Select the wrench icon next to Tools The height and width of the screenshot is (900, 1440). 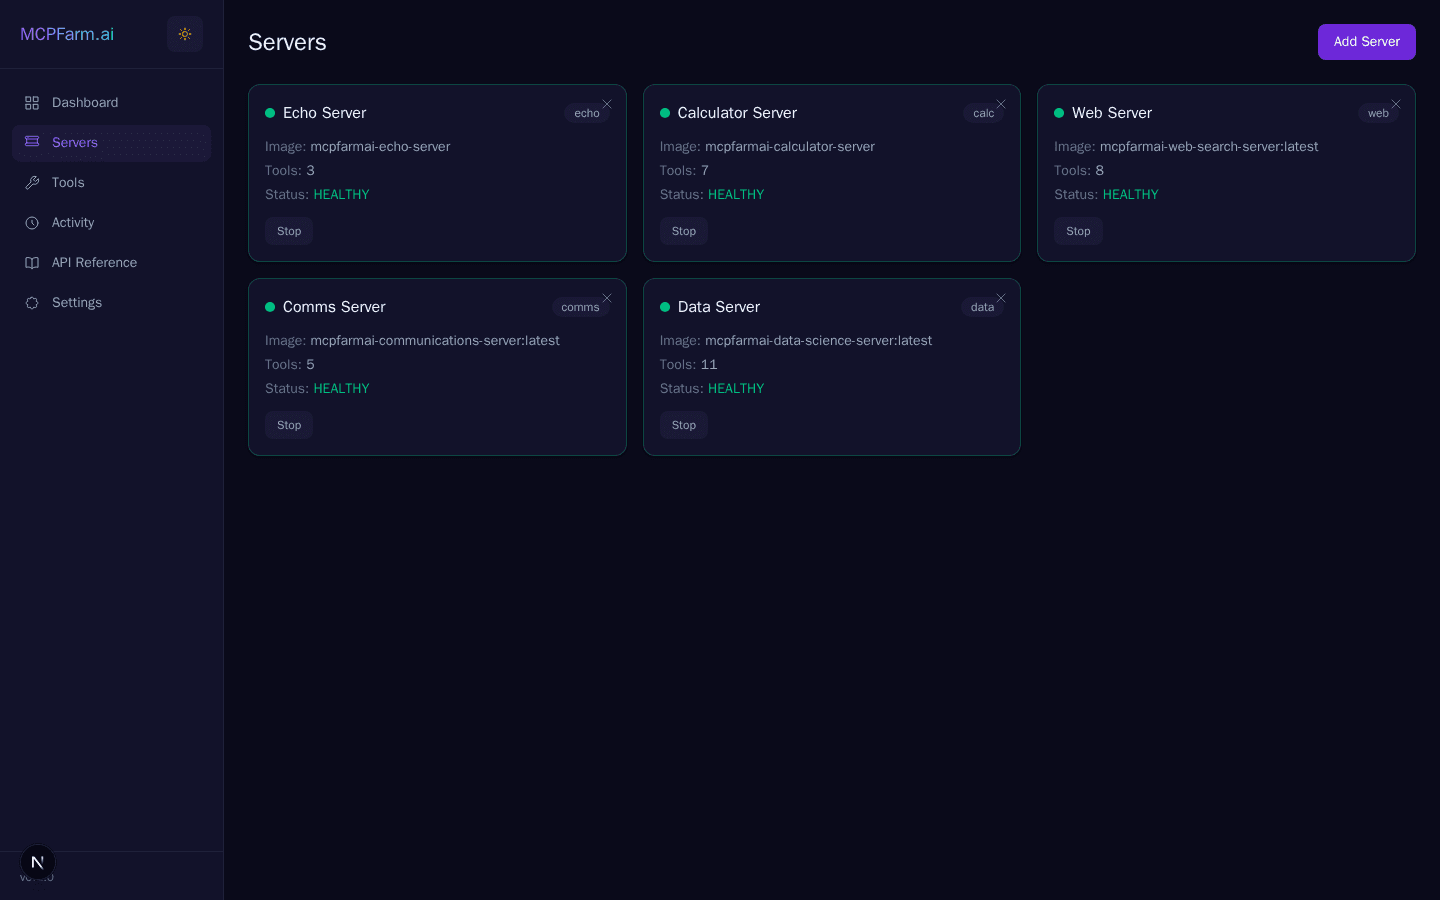pos(31,182)
